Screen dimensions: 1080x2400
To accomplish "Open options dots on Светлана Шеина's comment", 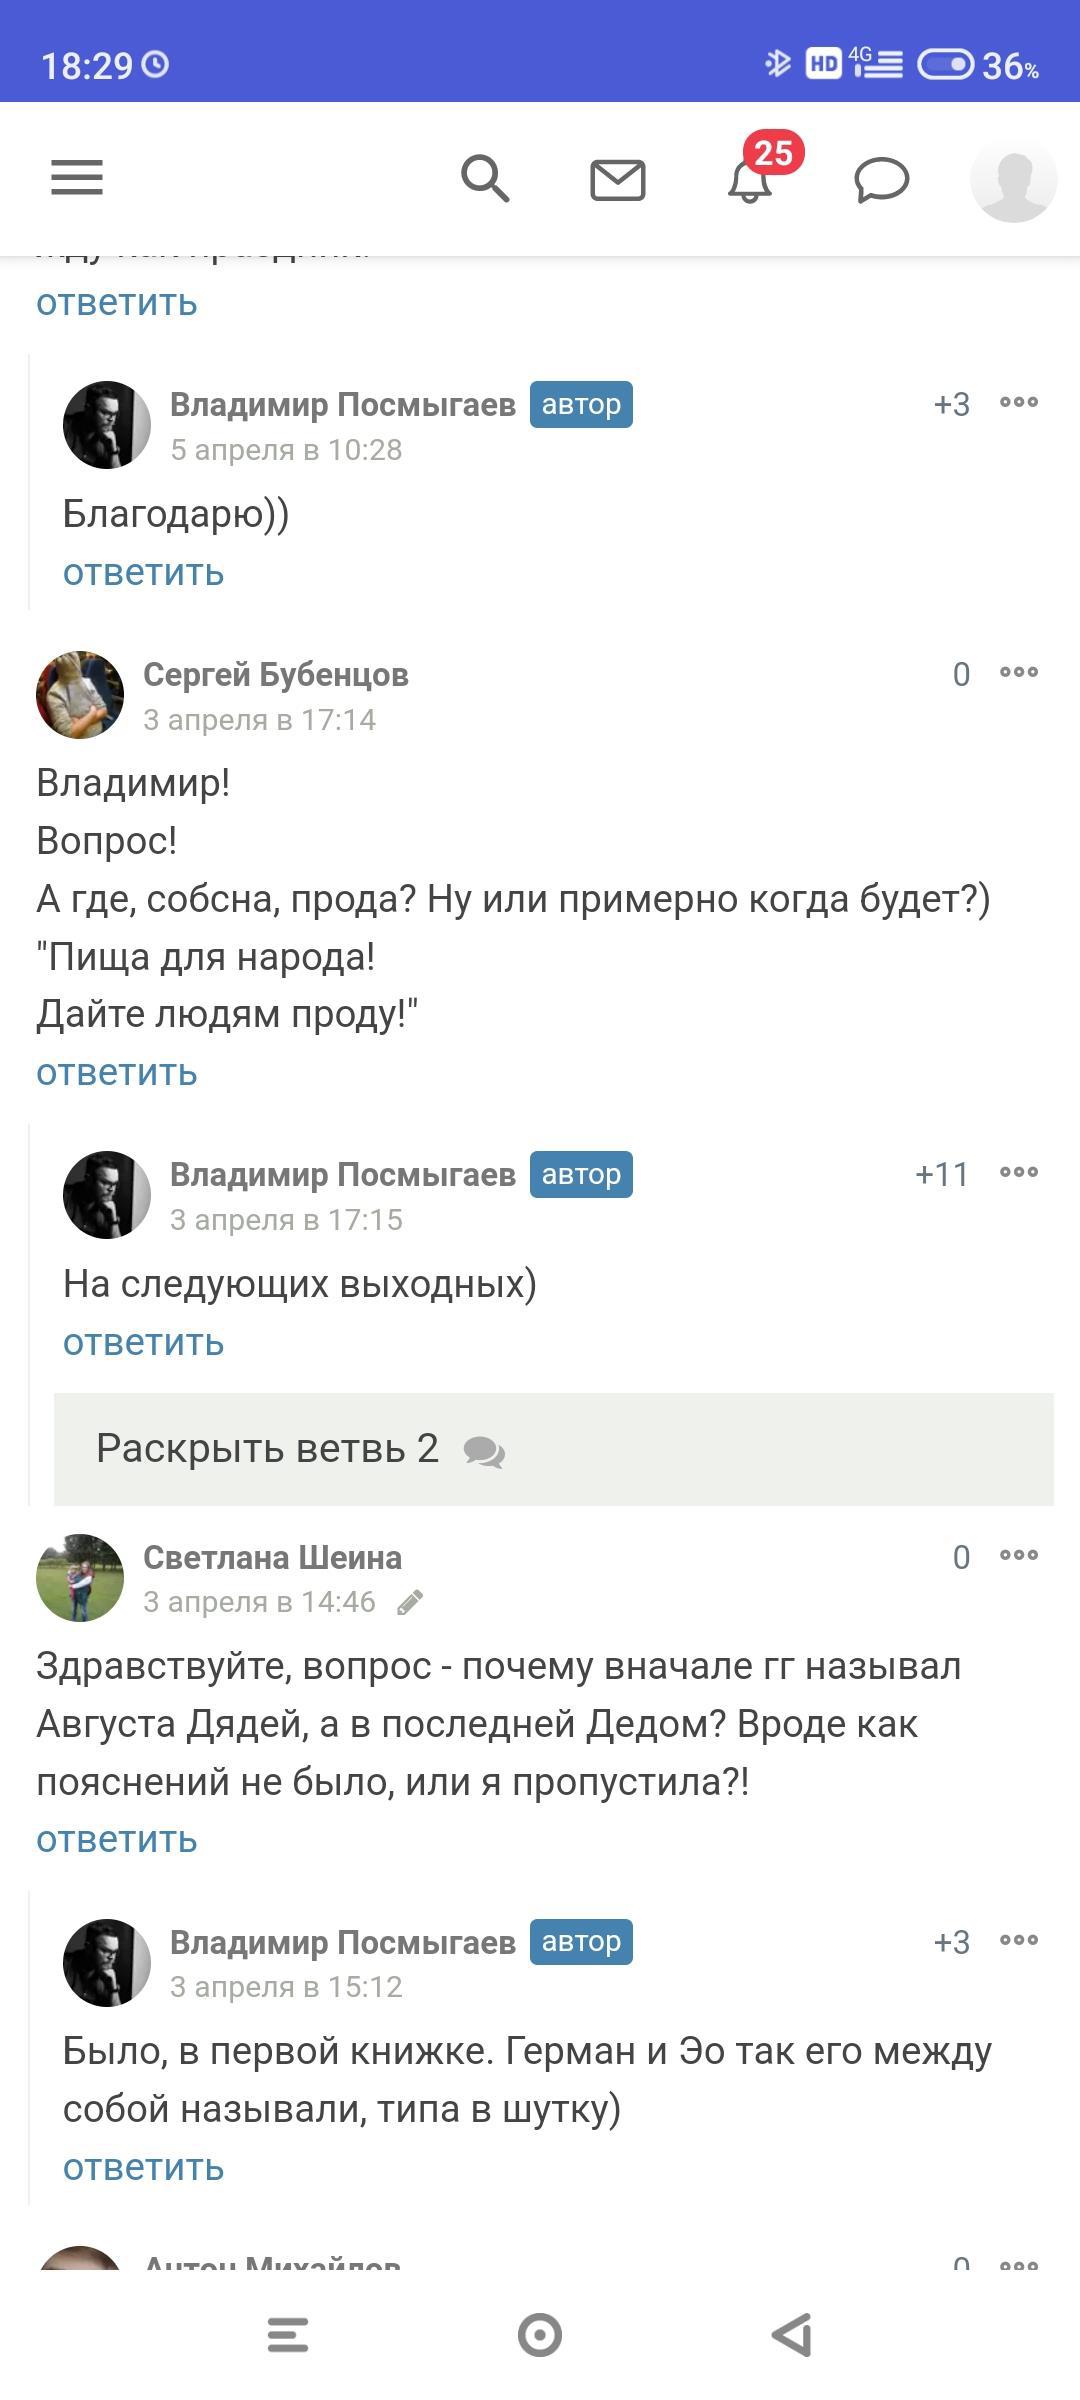I will (1019, 1555).
